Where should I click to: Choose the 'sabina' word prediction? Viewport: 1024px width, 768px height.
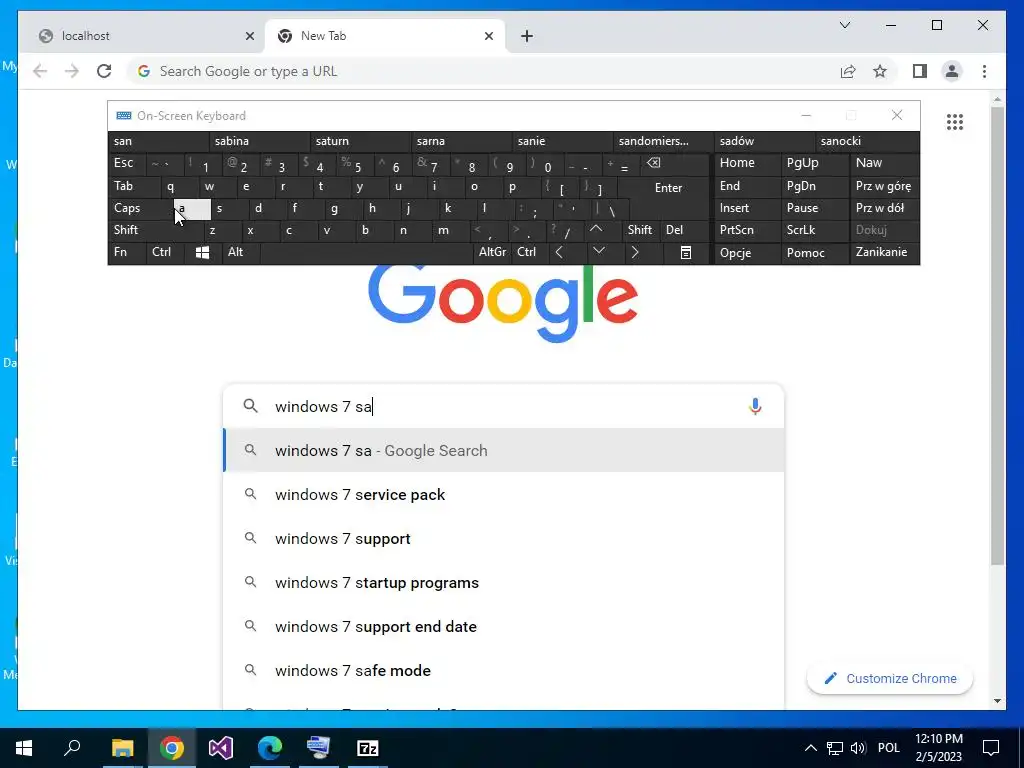point(260,141)
